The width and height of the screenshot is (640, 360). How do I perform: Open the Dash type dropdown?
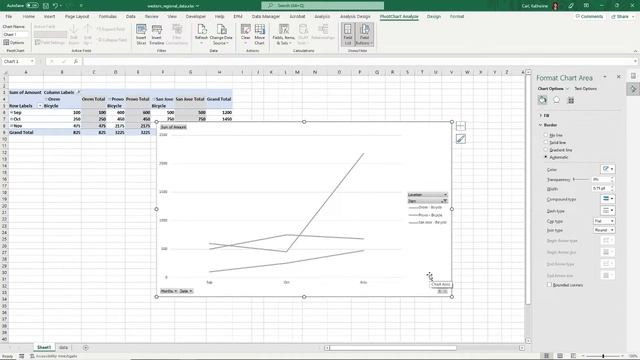click(607, 210)
